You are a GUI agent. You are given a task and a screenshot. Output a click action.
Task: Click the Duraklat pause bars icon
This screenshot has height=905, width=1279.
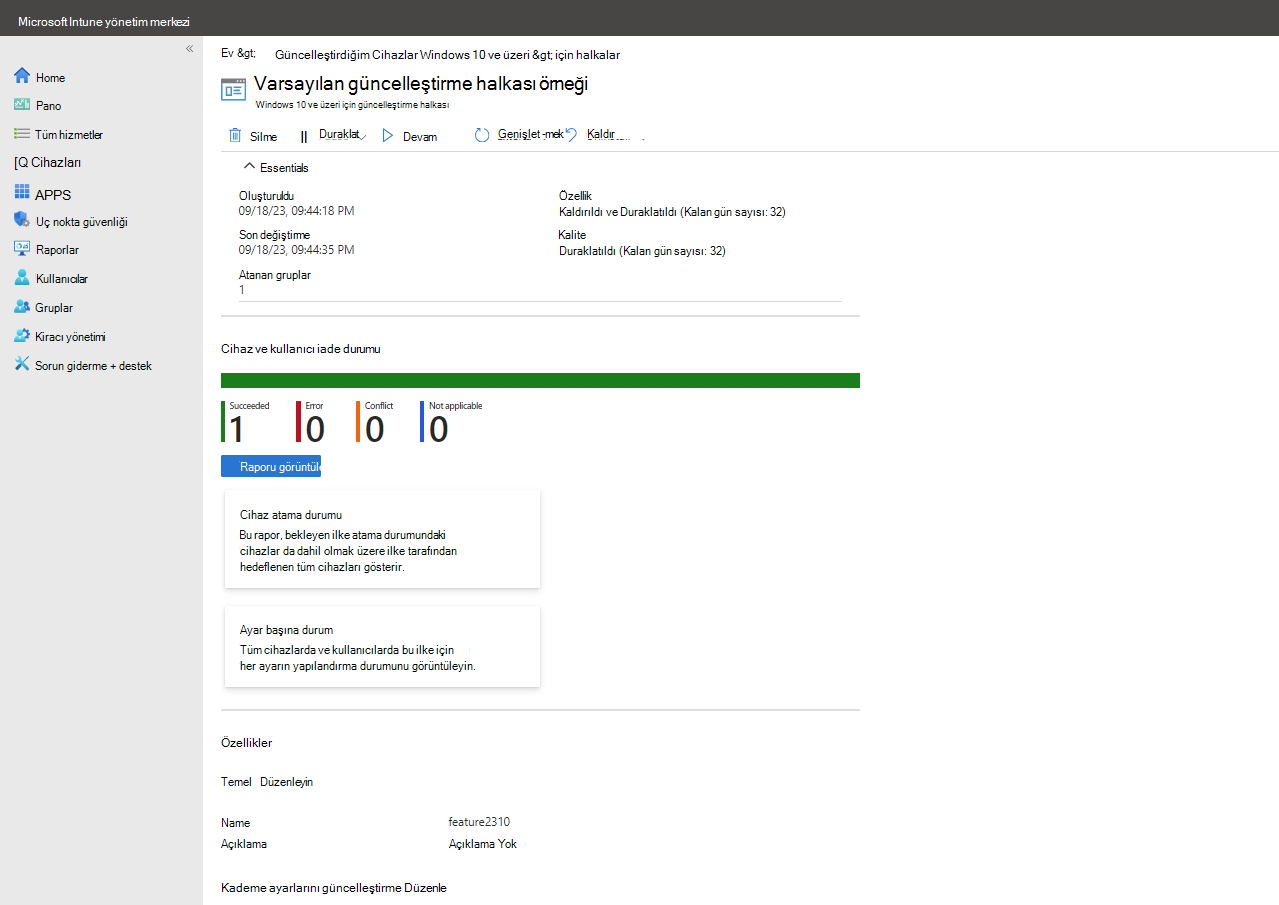(304, 137)
